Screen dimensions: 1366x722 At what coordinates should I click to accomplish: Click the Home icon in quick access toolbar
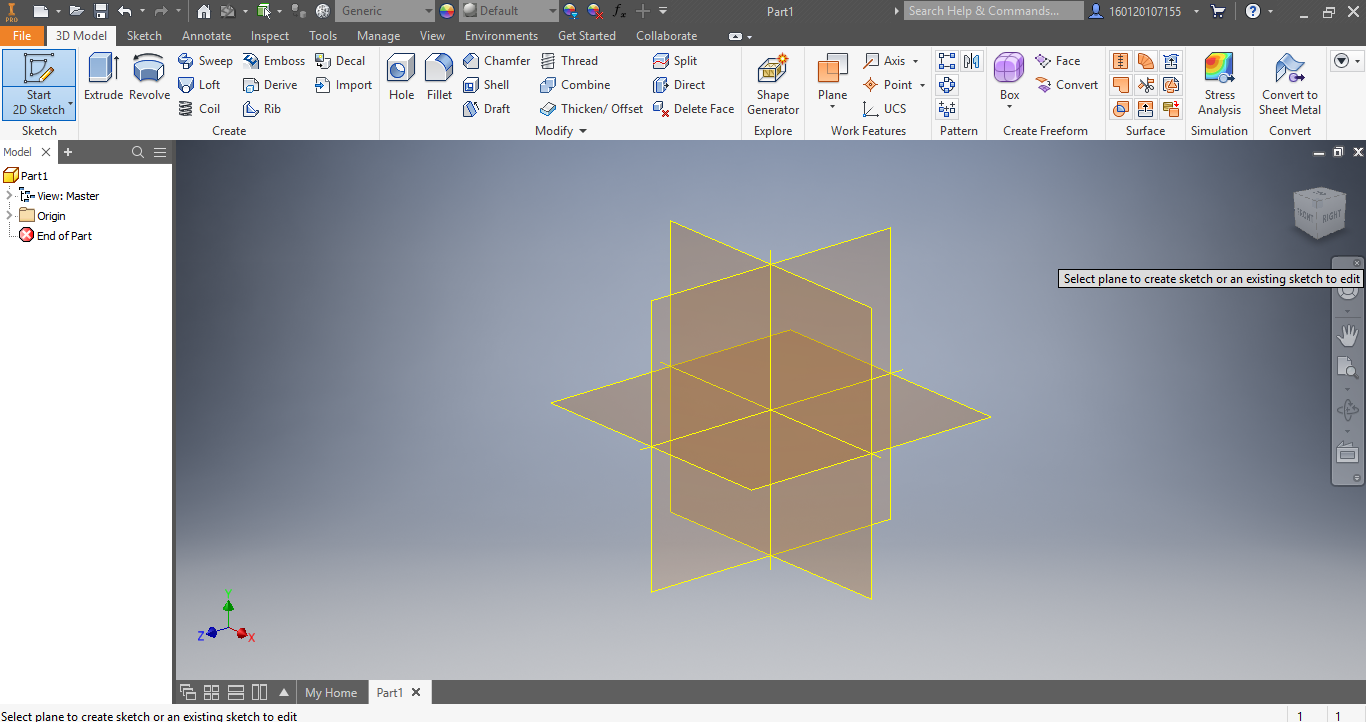click(x=204, y=11)
